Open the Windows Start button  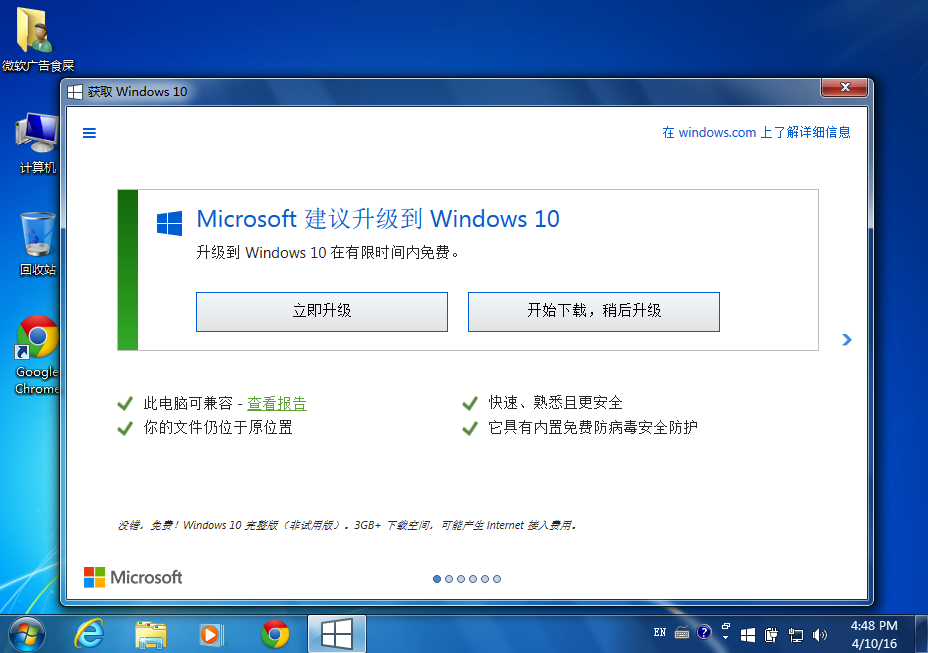pyautogui.click(x=27, y=635)
